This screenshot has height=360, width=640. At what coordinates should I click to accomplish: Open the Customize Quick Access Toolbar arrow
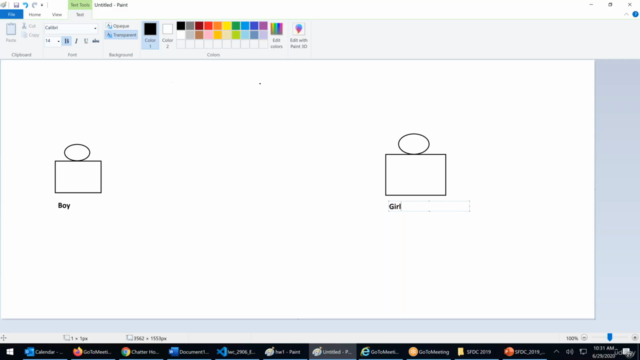[42, 5]
